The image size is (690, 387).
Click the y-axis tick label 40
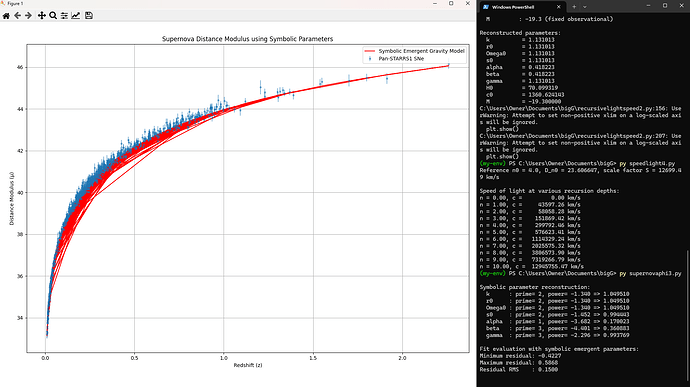click(x=21, y=193)
